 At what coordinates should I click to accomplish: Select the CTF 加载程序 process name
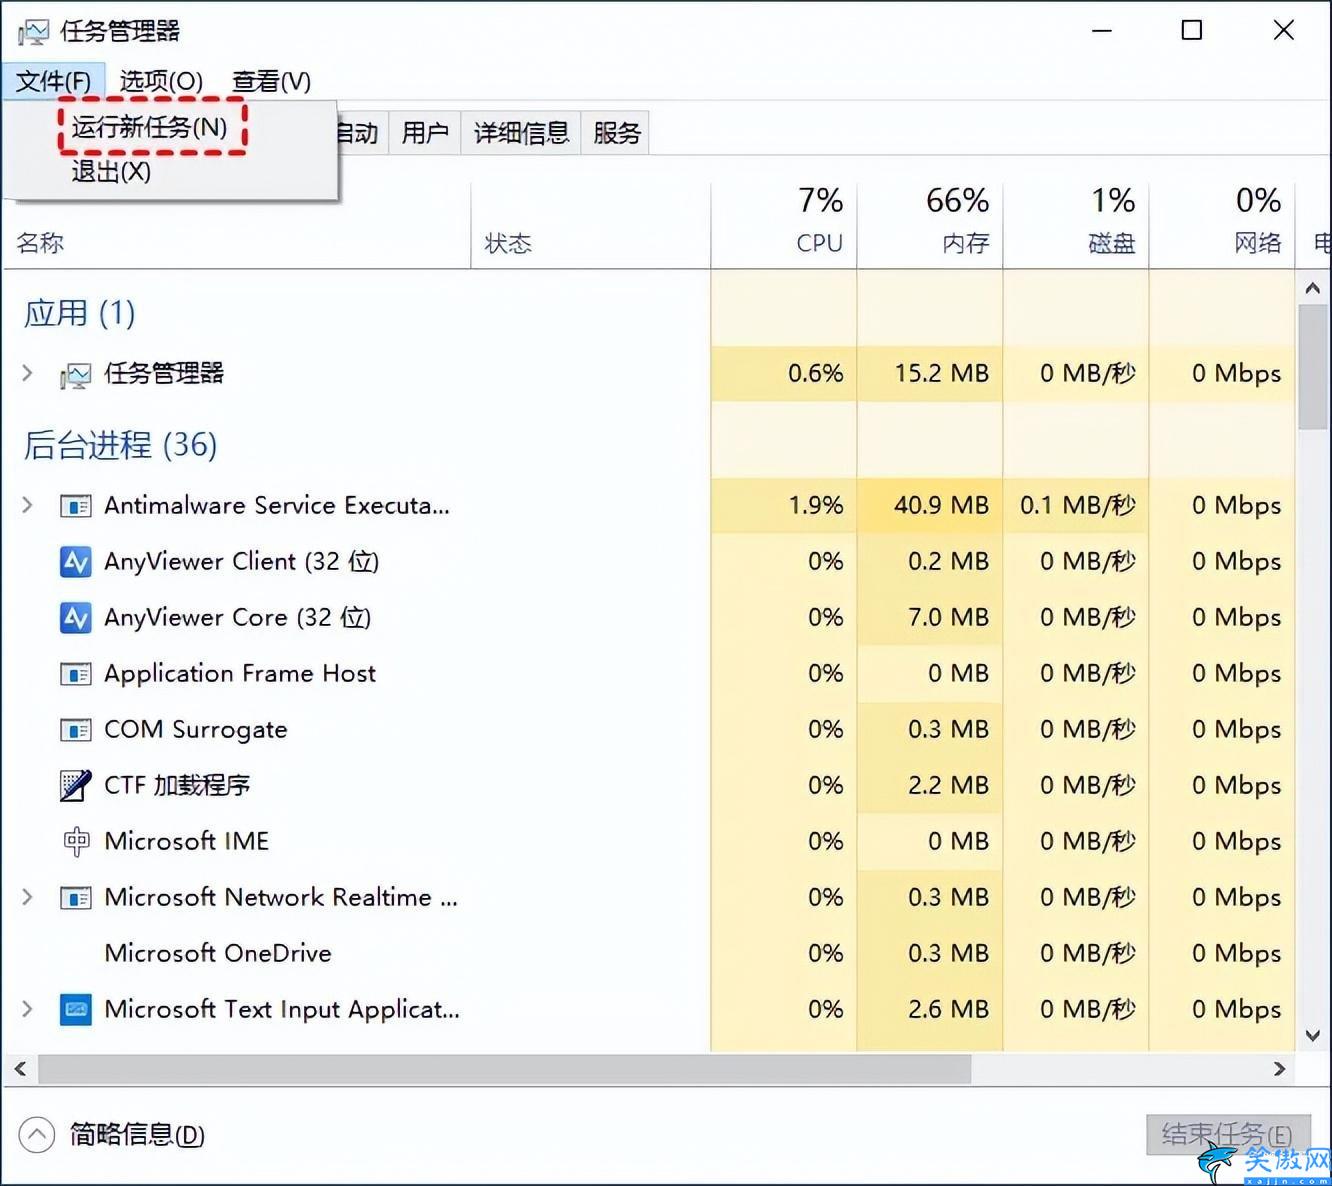point(177,786)
